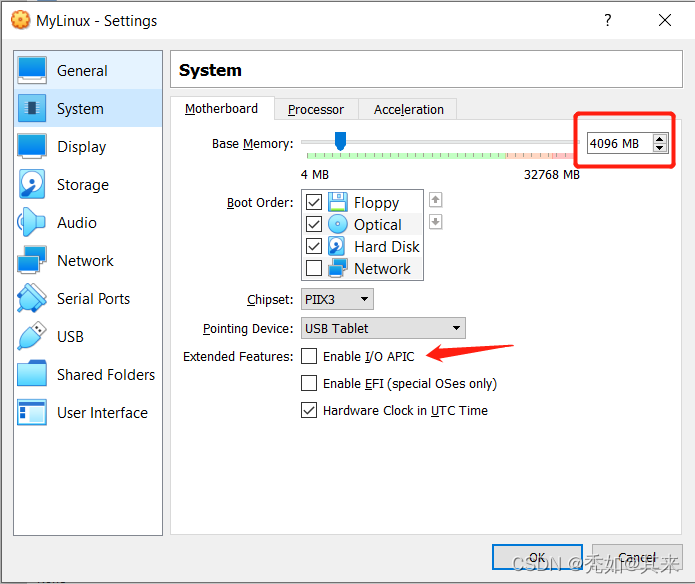Screen dimensions: 695x584
Task: Open the Chipset PIIX3 dropdown
Action: [x=337, y=299]
